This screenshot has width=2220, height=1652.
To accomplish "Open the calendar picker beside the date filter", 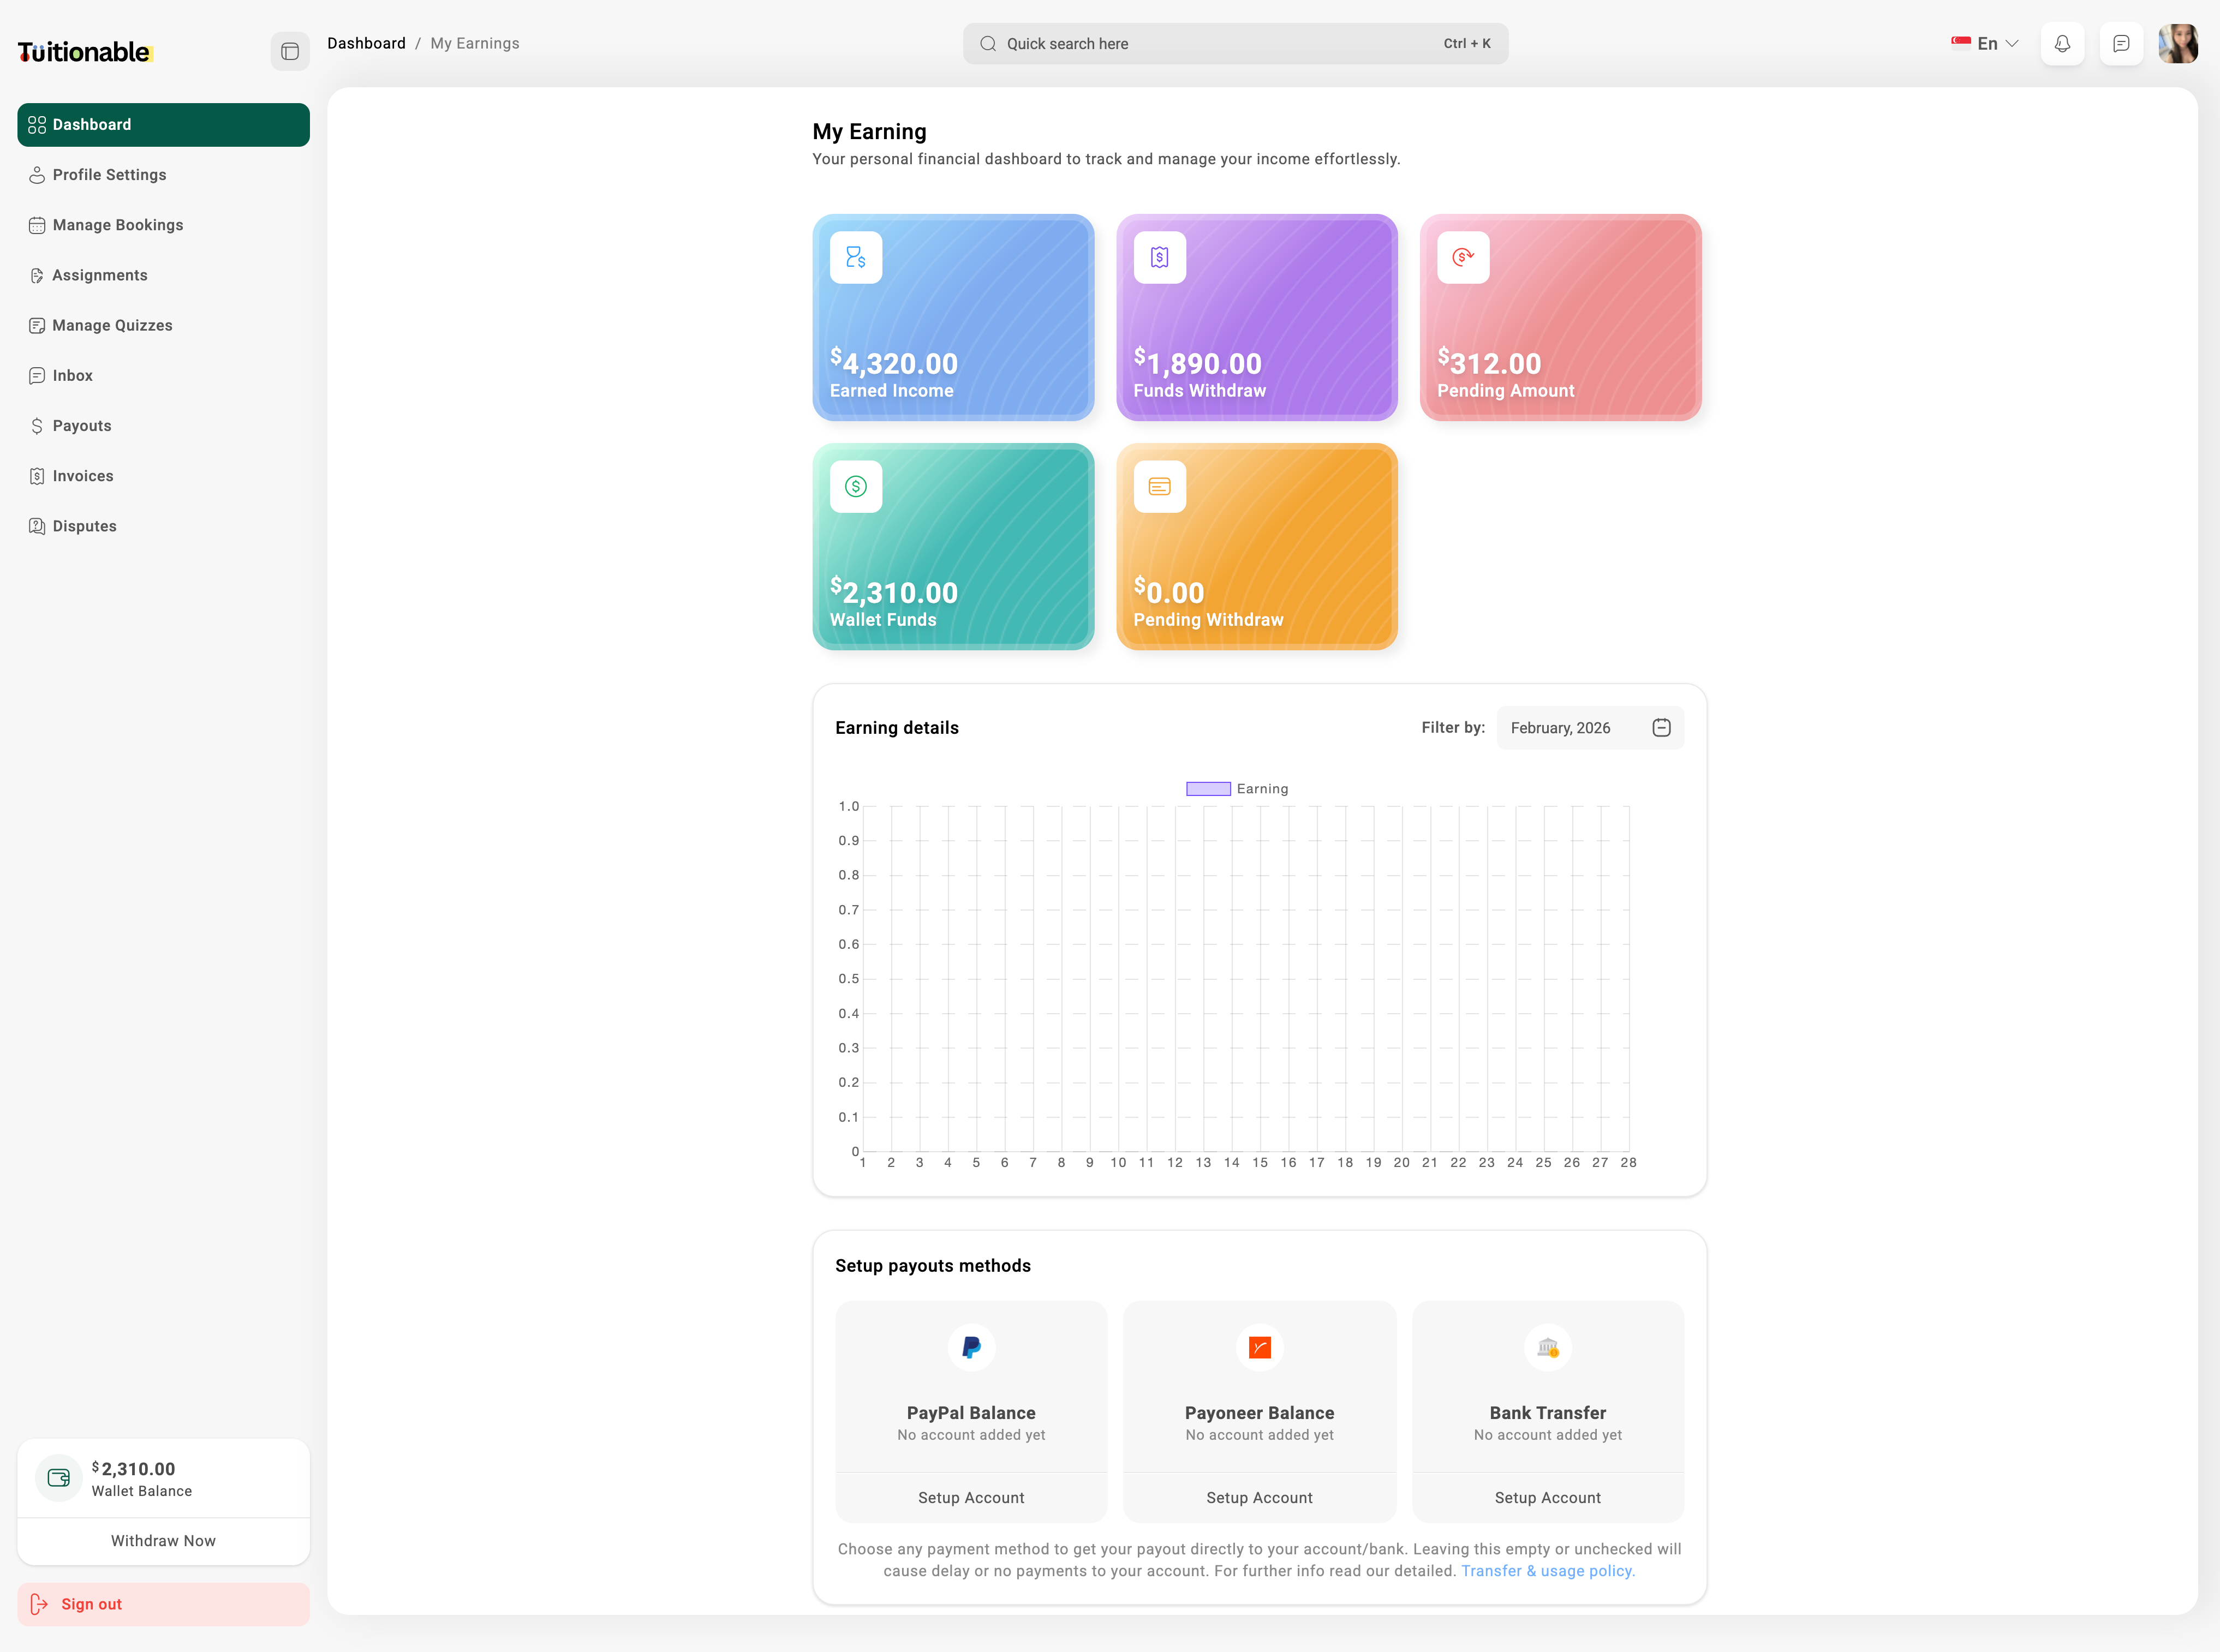I will pyautogui.click(x=1661, y=727).
